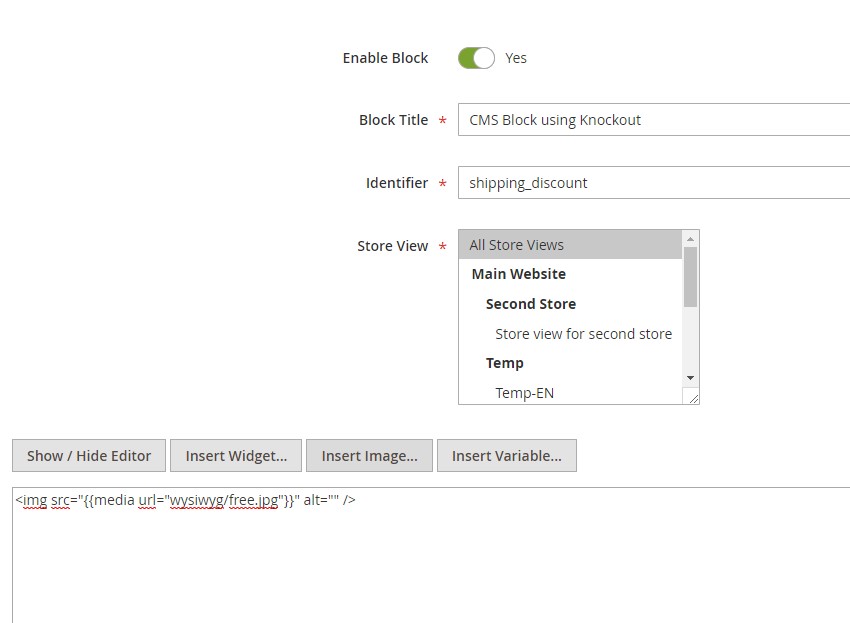
Task: Click the required asterisk beside Block Title
Action: 442,119
